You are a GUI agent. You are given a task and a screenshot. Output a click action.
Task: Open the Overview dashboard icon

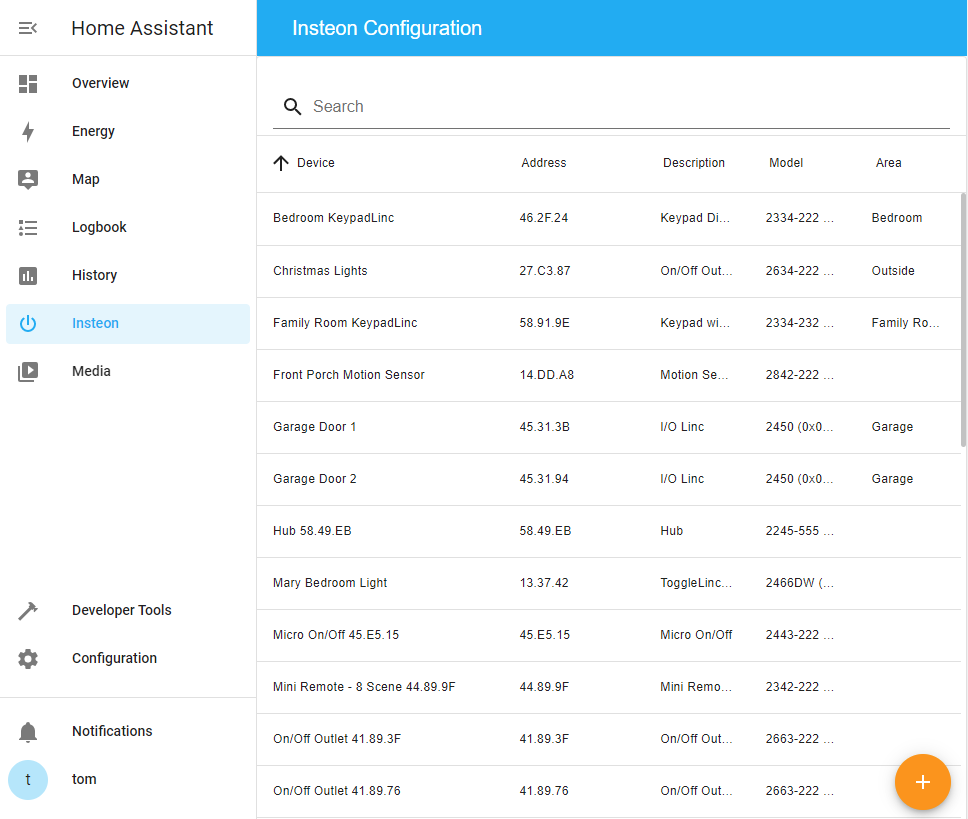pyautogui.click(x=28, y=83)
